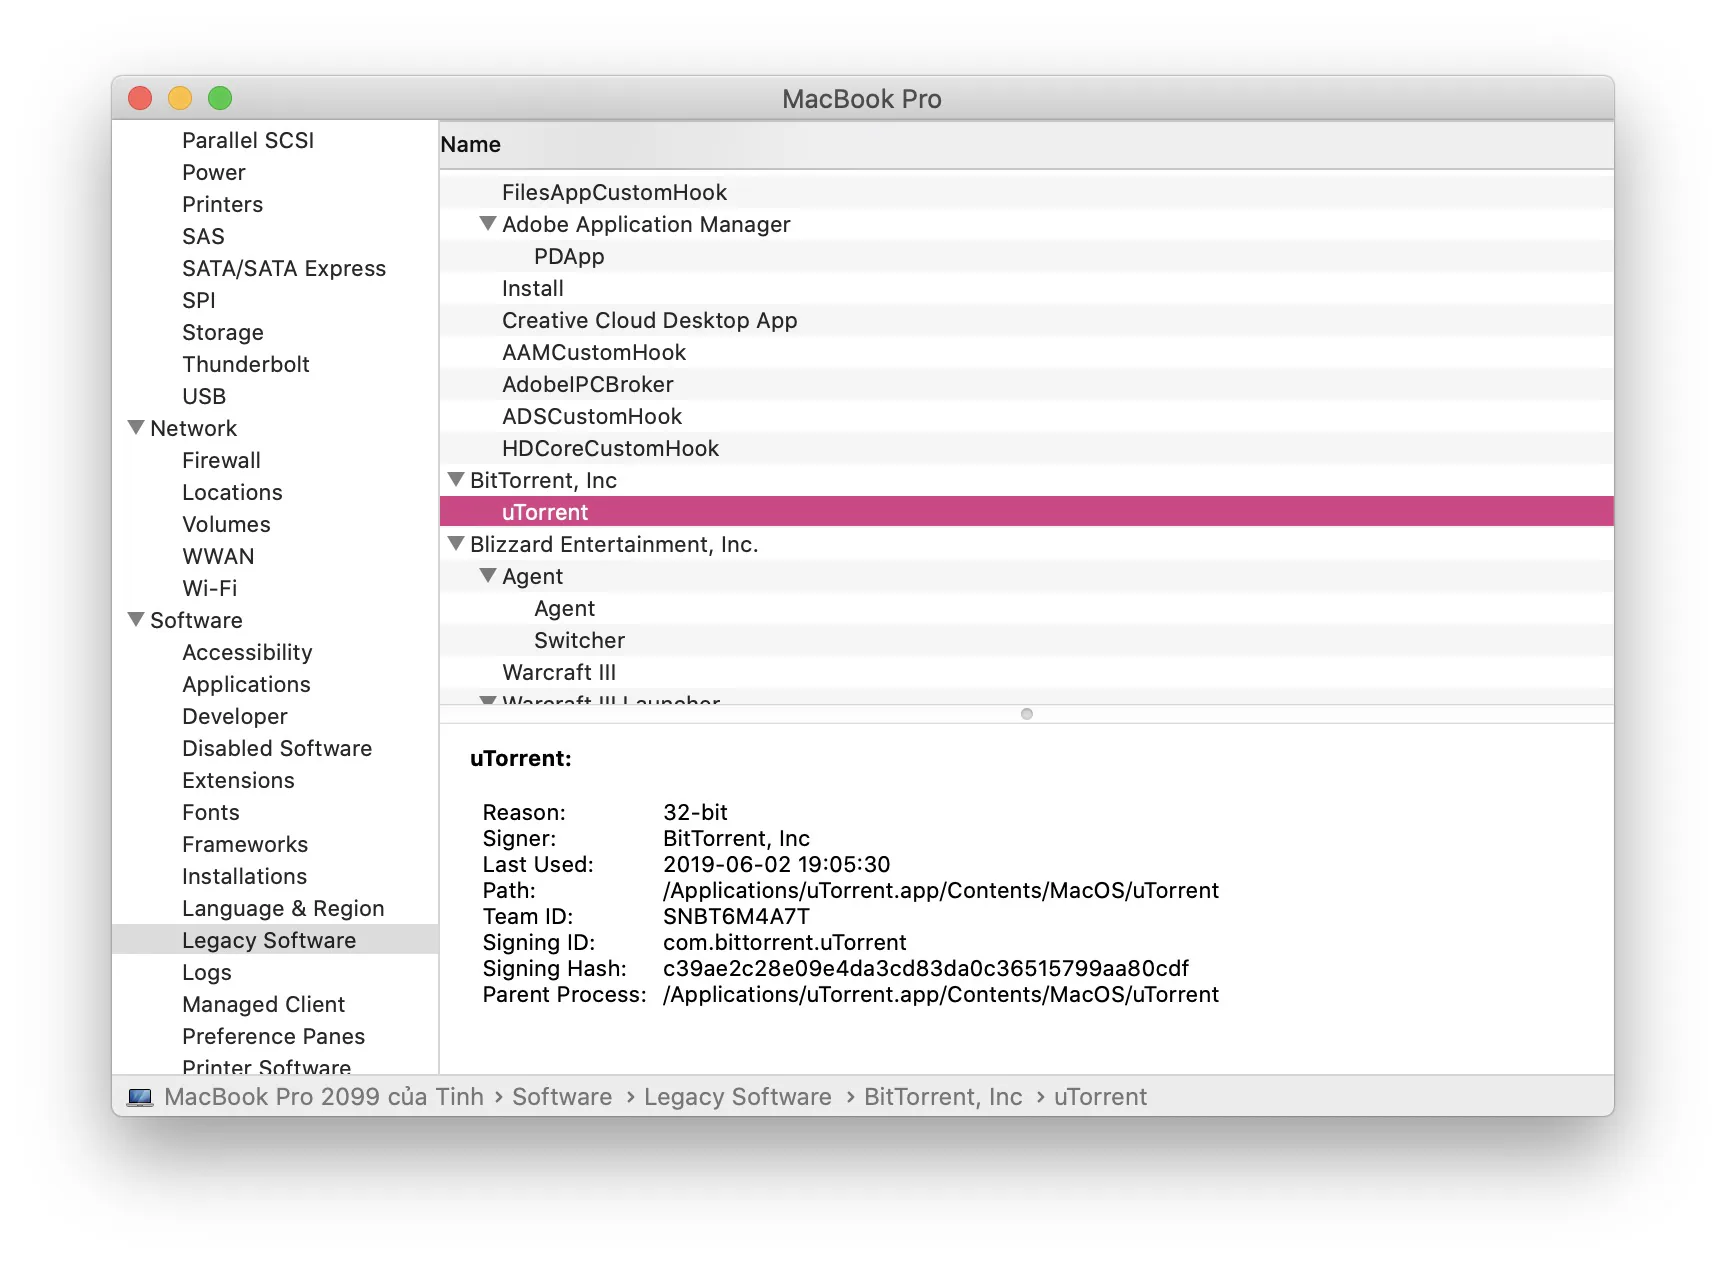Open Logs in the sidebar
Viewport: 1726px width, 1264px height.
tap(207, 972)
